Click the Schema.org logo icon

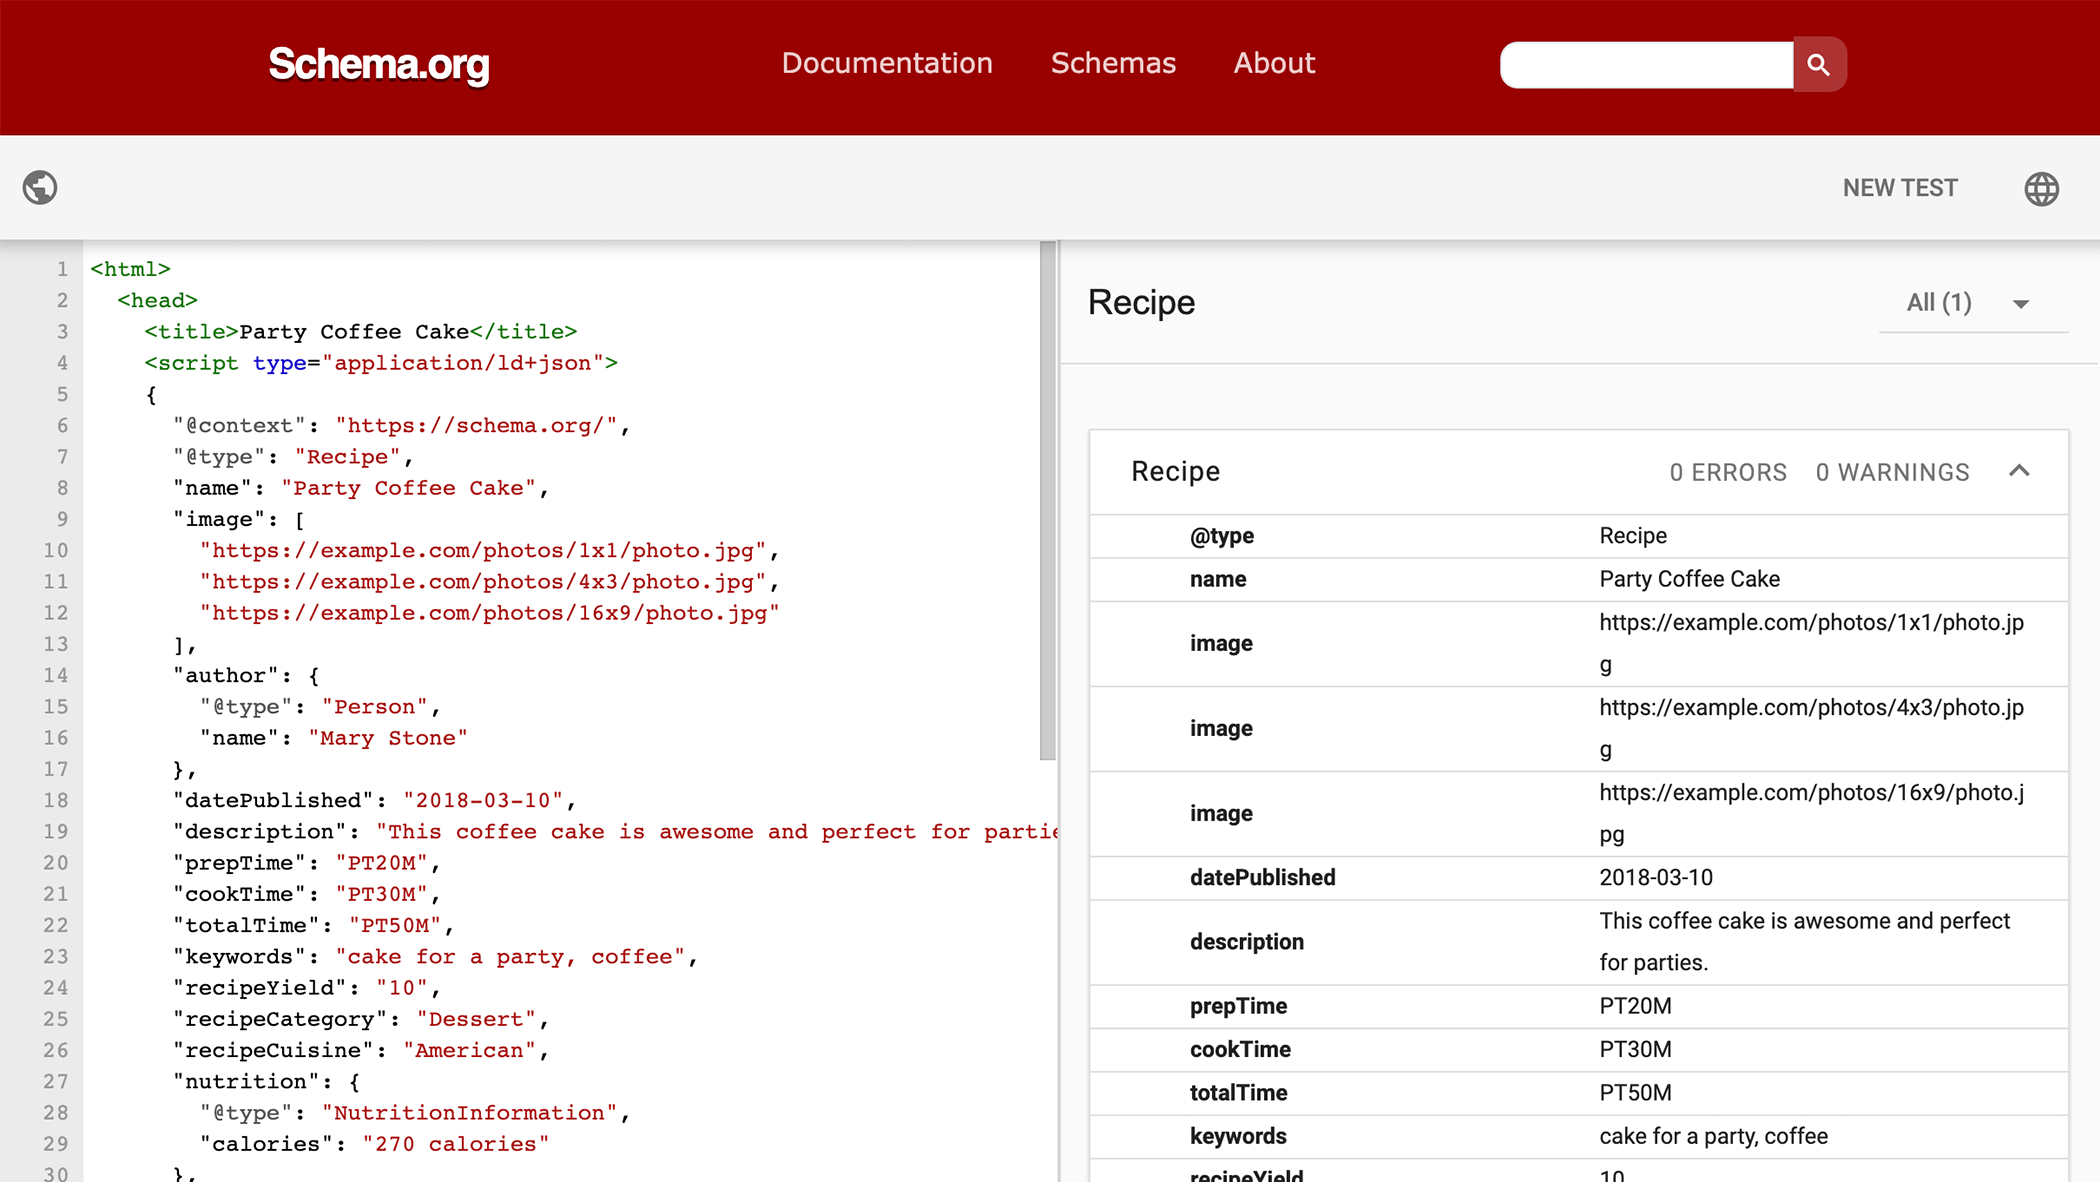click(378, 62)
